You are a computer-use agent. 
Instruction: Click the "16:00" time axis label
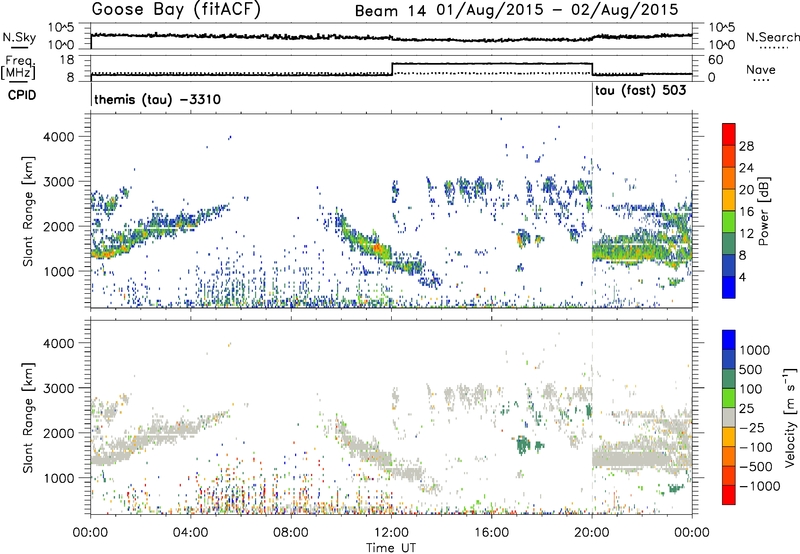coord(491,533)
